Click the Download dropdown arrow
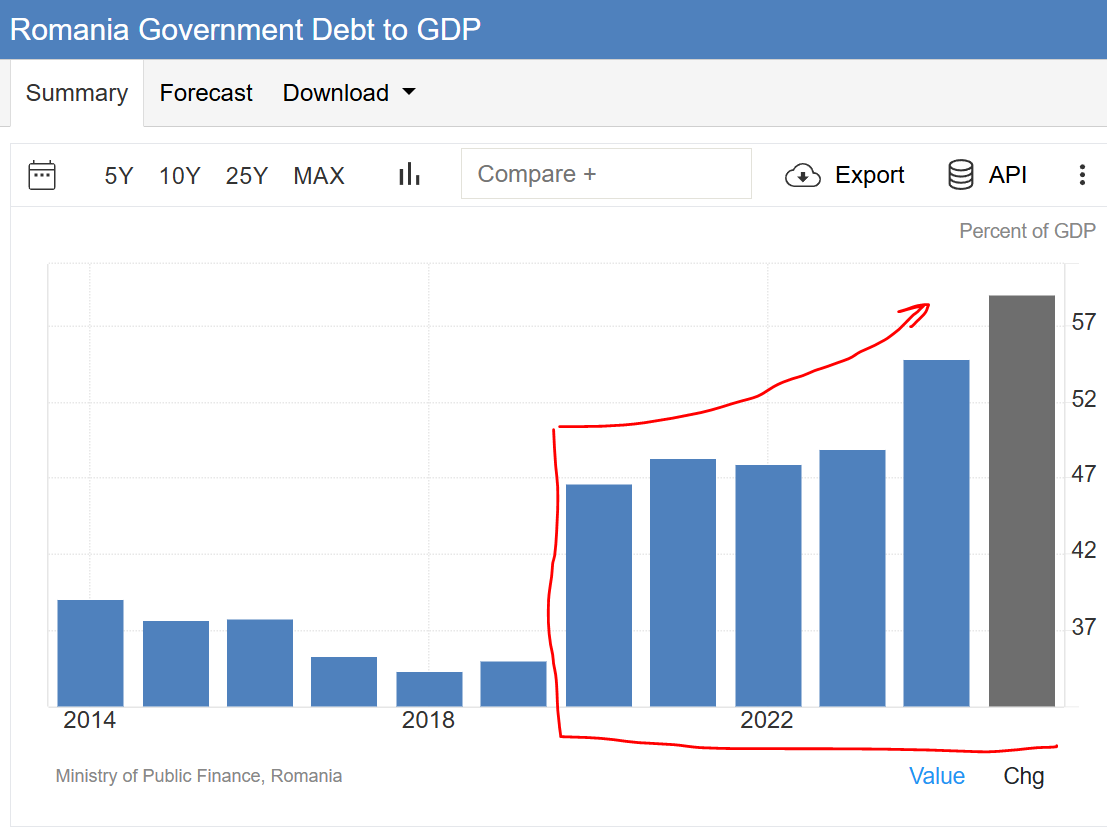Image resolution: width=1107 pixels, height=827 pixels. tap(408, 92)
